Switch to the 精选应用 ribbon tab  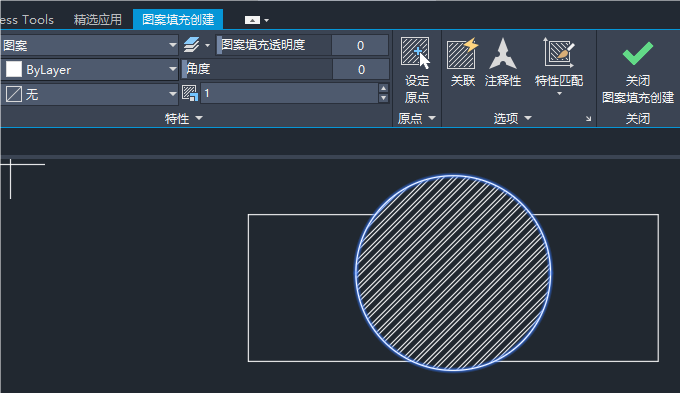[x=98, y=20]
